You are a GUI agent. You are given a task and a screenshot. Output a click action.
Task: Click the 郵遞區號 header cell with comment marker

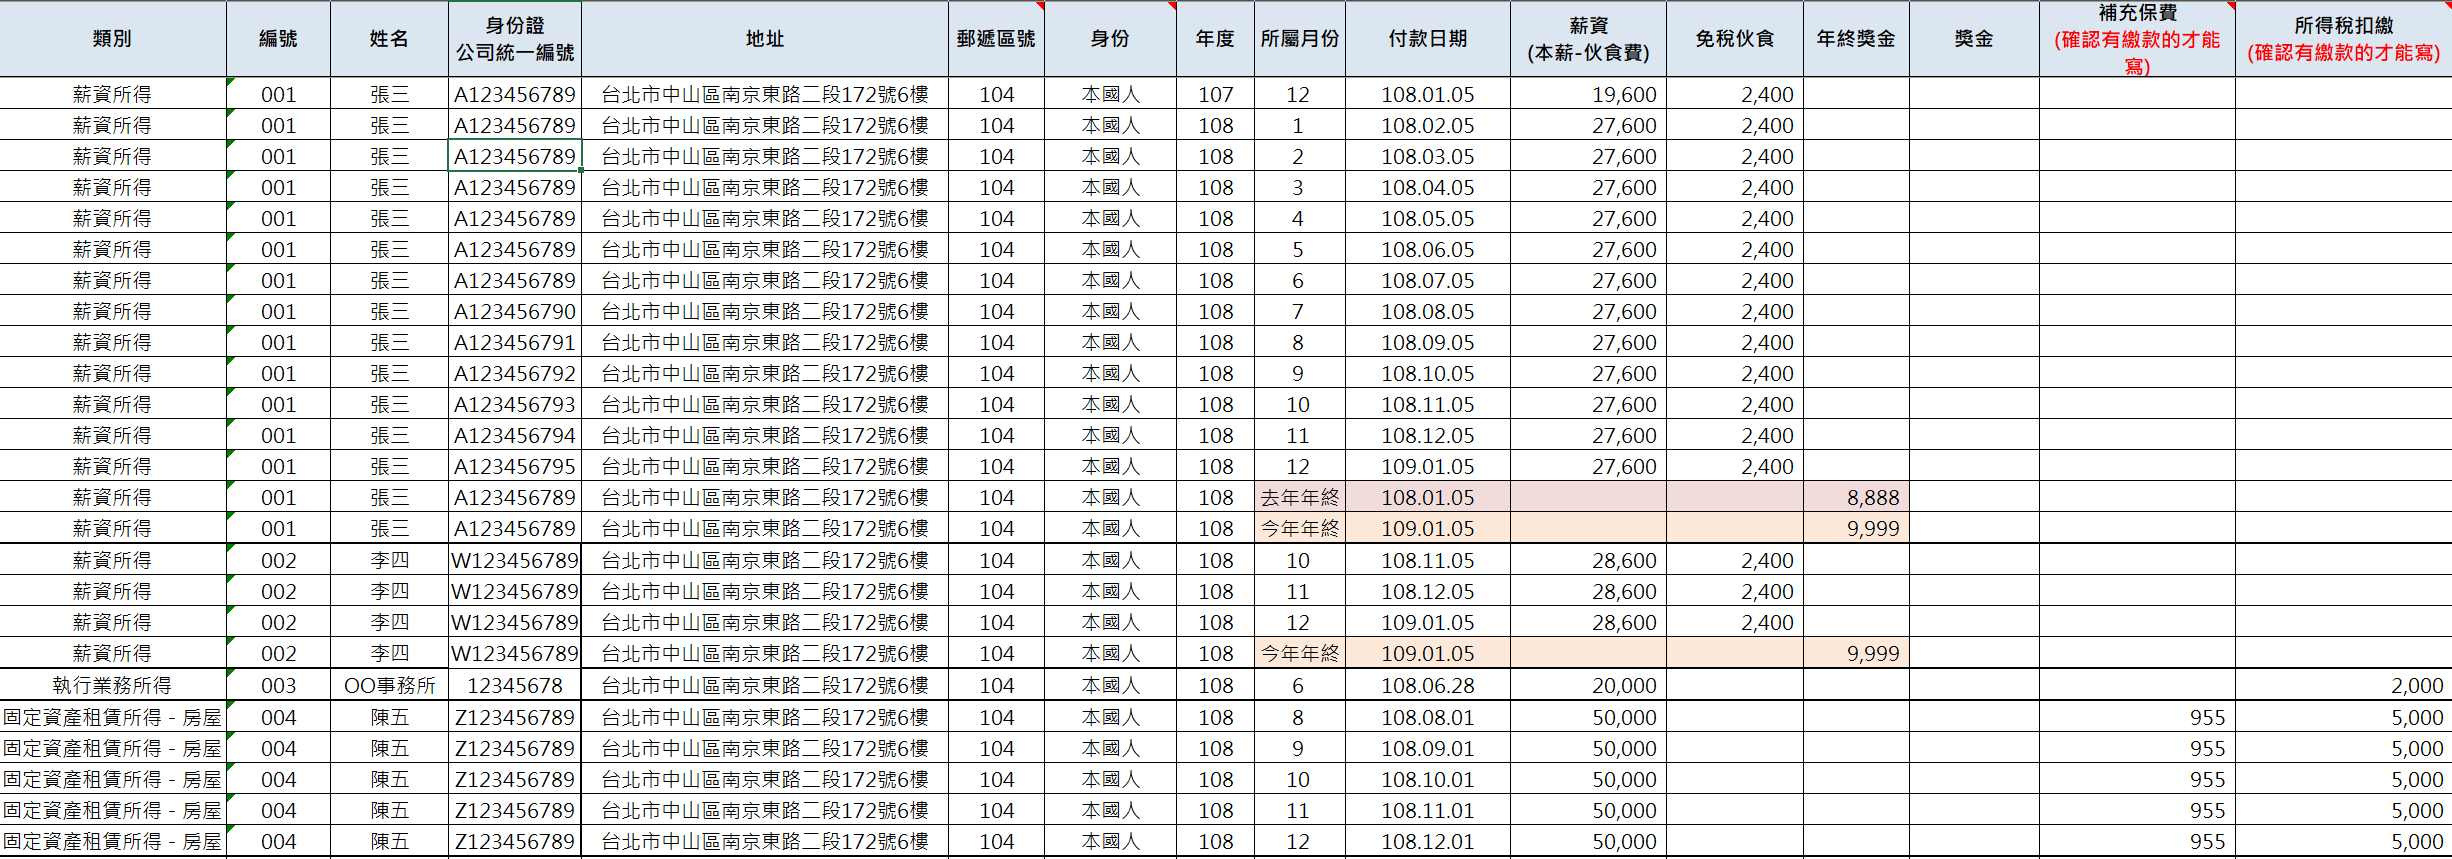point(996,39)
